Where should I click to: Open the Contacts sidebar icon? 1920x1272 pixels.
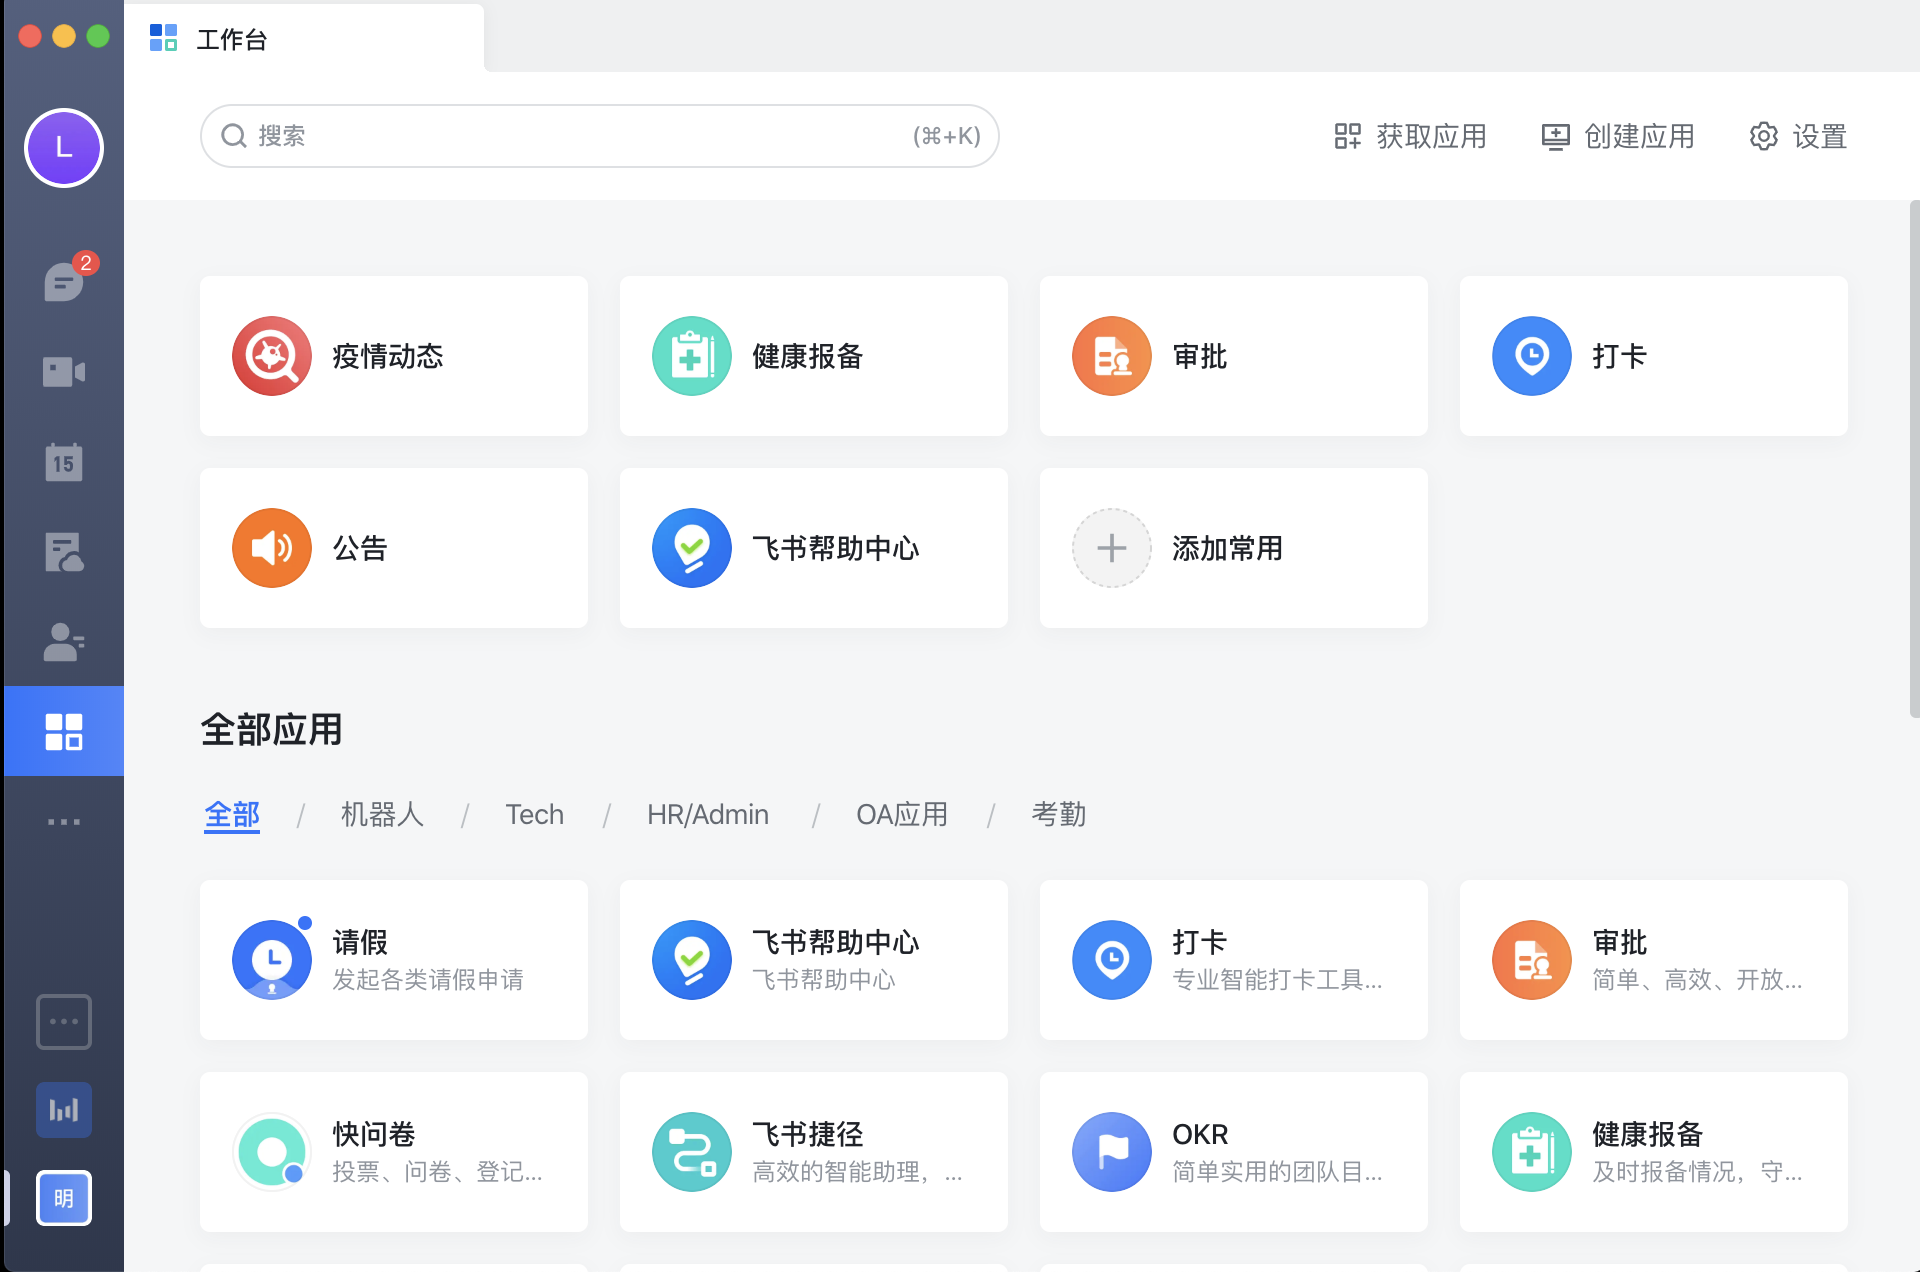pyautogui.click(x=64, y=641)
